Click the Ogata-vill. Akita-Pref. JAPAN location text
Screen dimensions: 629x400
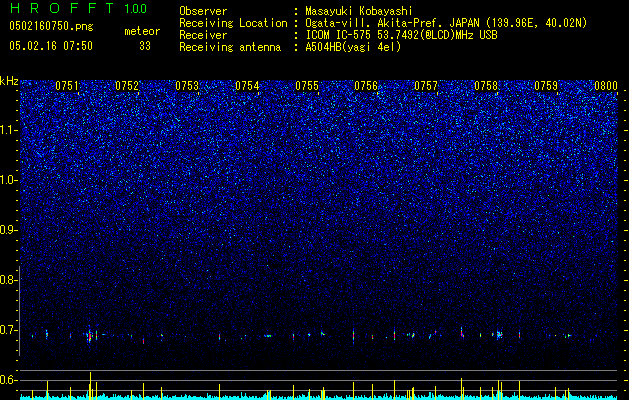(446, 23)
